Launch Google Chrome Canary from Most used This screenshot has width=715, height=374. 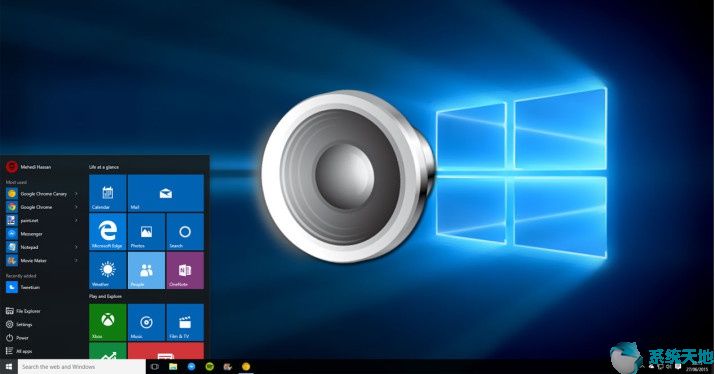(42, 194)
